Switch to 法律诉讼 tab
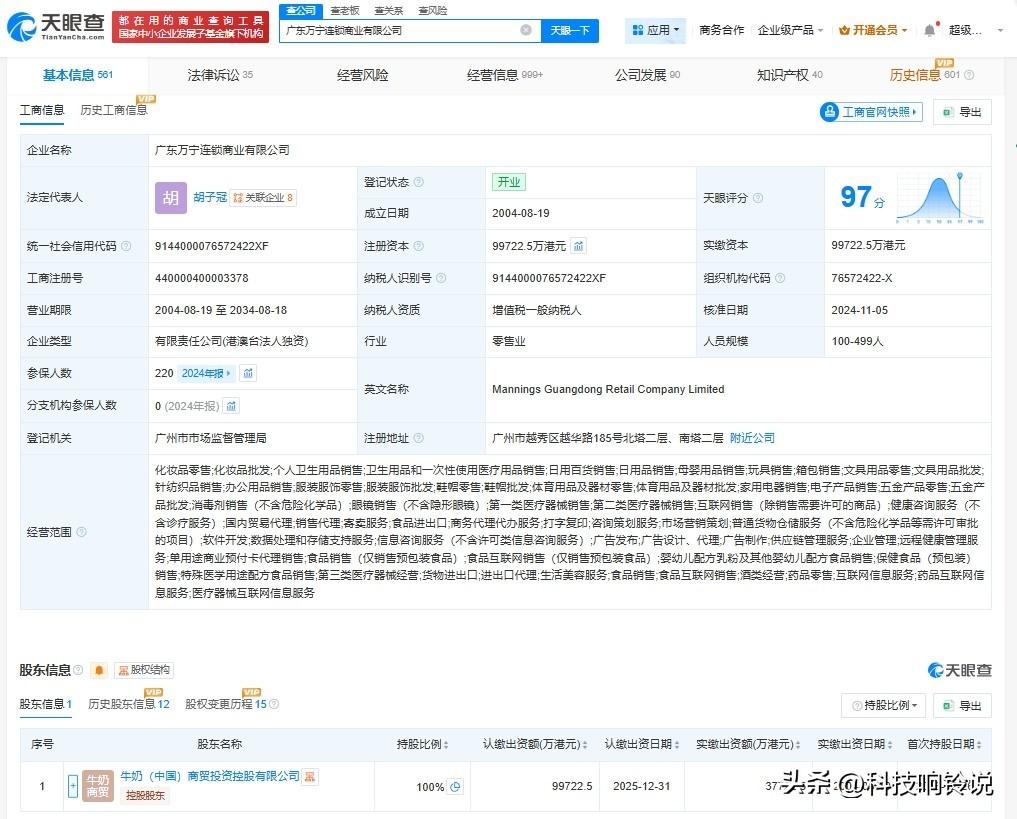 point(220,75)
